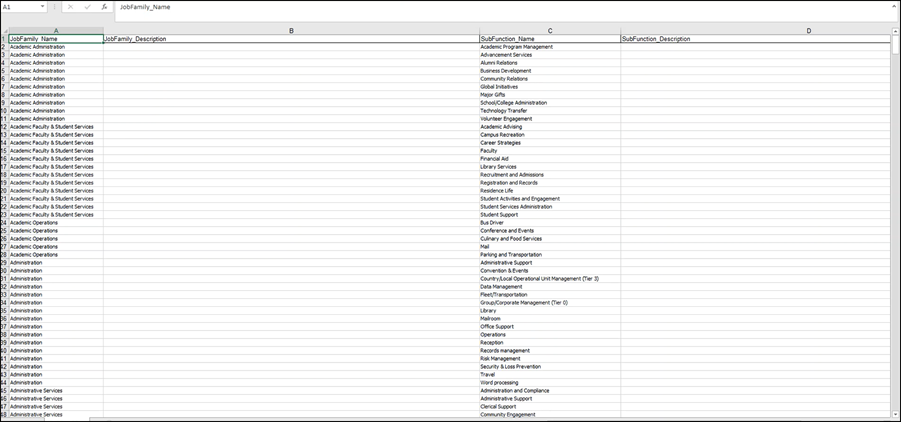
Task: Click the Cancel X icon in formula bar
Action: [70, 6]
